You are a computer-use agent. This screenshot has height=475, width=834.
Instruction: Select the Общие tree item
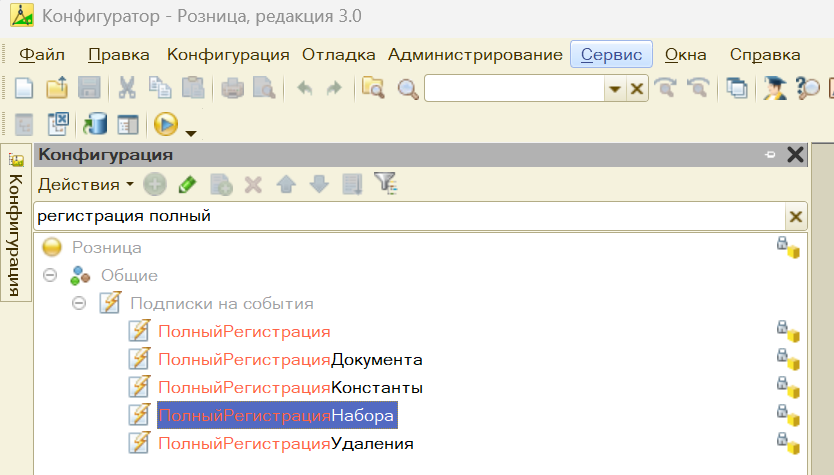click(129, 276)
